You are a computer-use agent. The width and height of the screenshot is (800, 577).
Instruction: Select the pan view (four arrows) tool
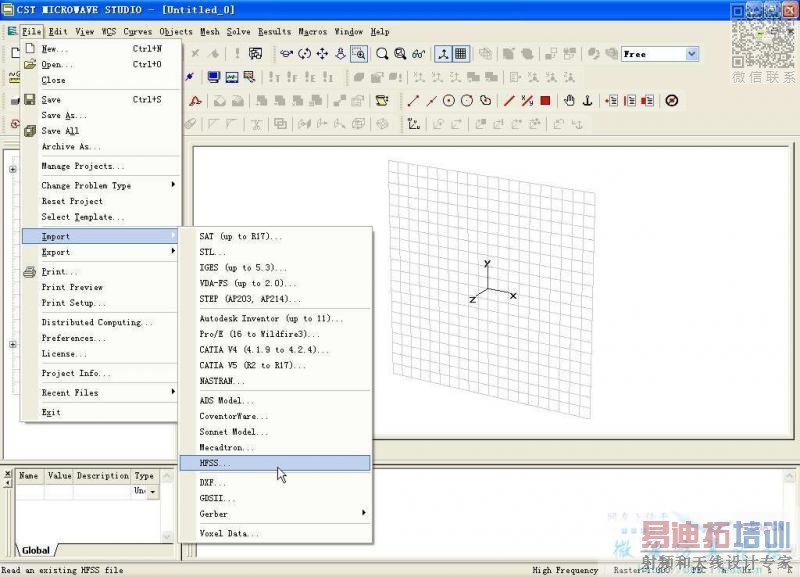point(322,54)
